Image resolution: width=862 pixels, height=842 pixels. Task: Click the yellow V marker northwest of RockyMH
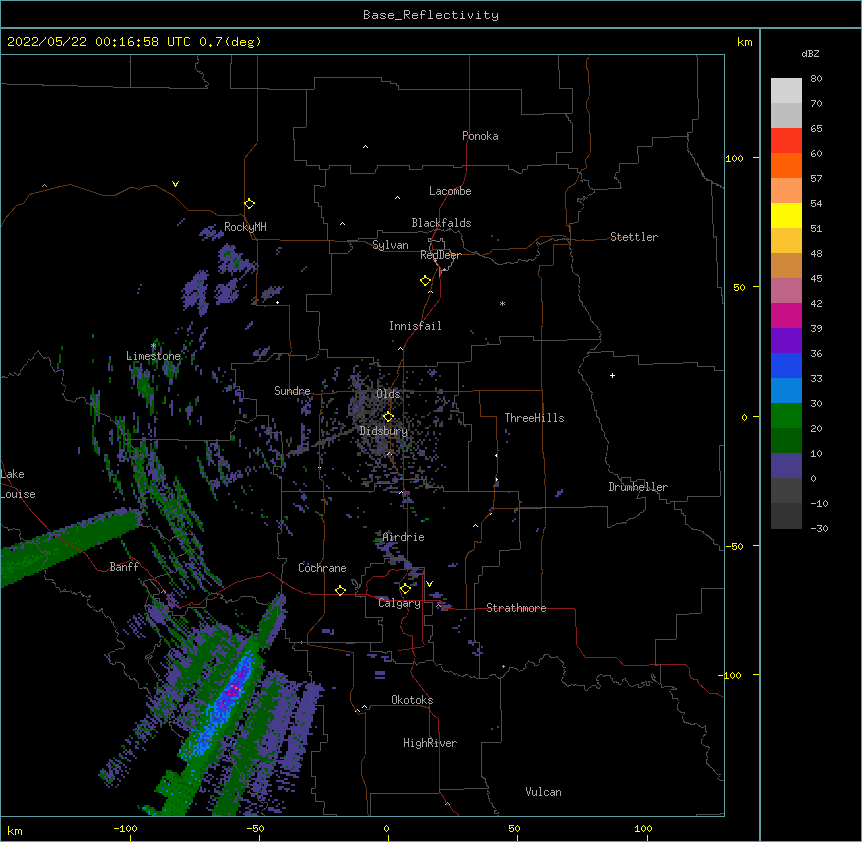(175, 184)
